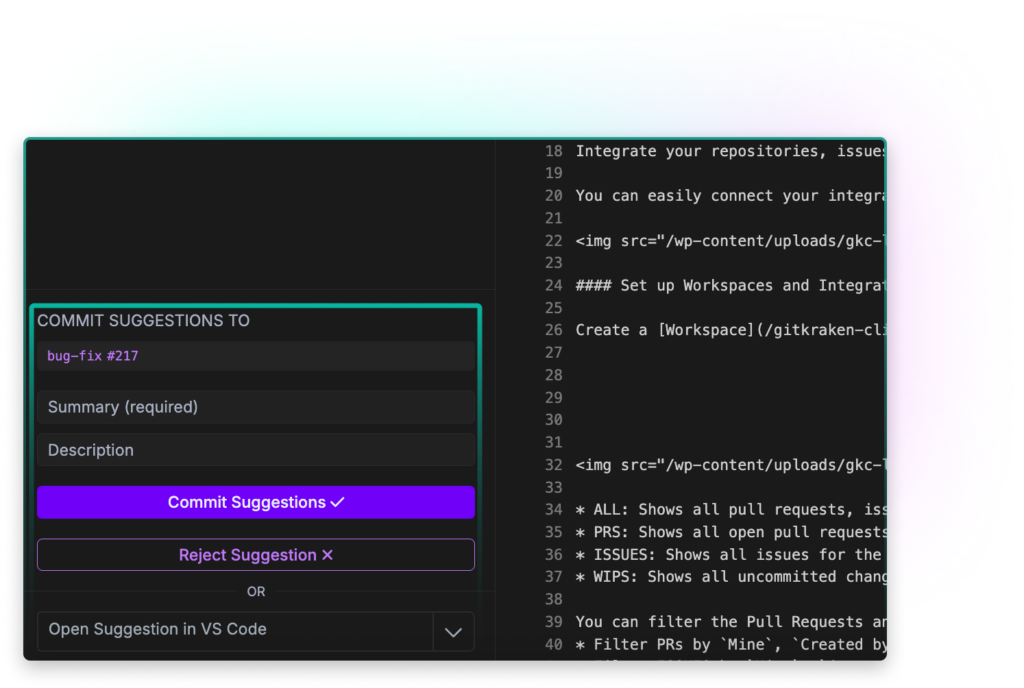Click line number 30 in gutter
The height and width of the screenshot is (688, 1024).
point(553,420)
